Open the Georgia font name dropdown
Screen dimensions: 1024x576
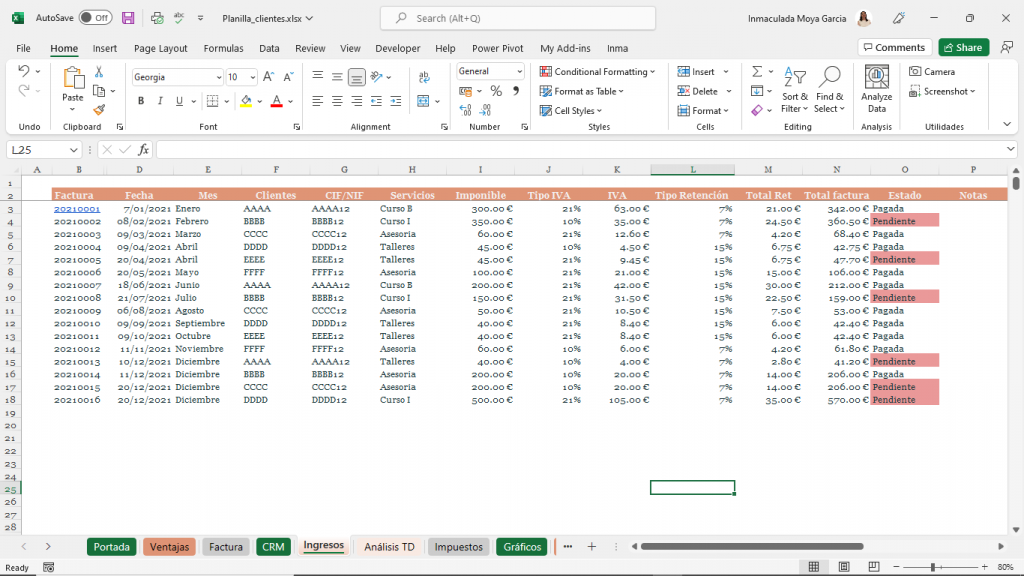tap(219, 76)
